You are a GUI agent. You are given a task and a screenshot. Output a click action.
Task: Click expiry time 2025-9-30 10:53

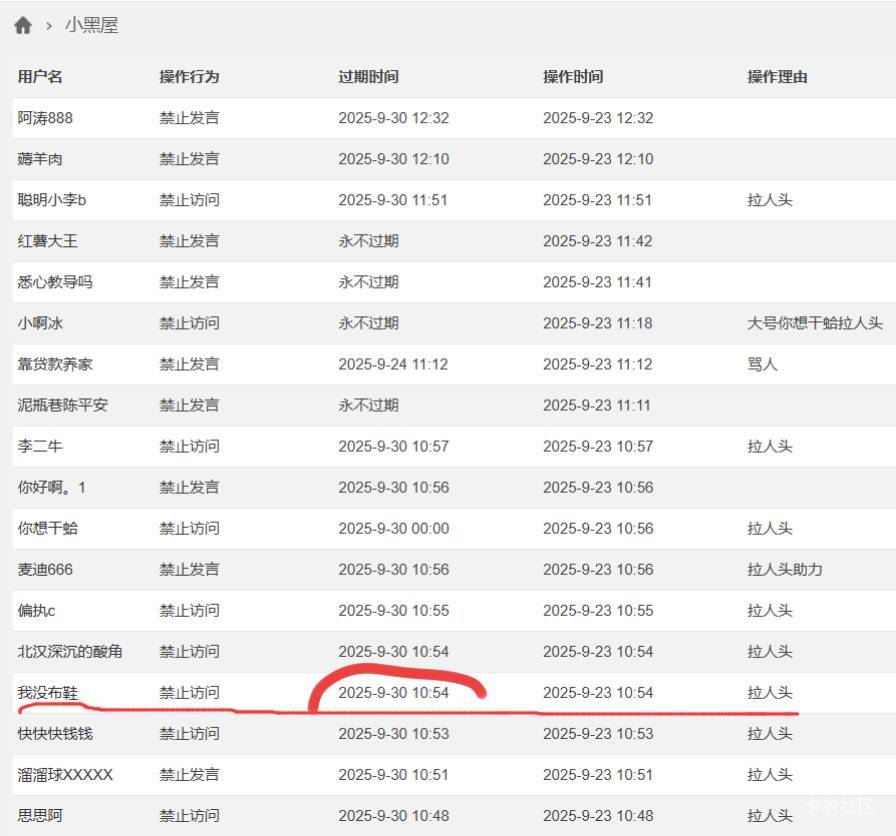(x=394, y=734)
